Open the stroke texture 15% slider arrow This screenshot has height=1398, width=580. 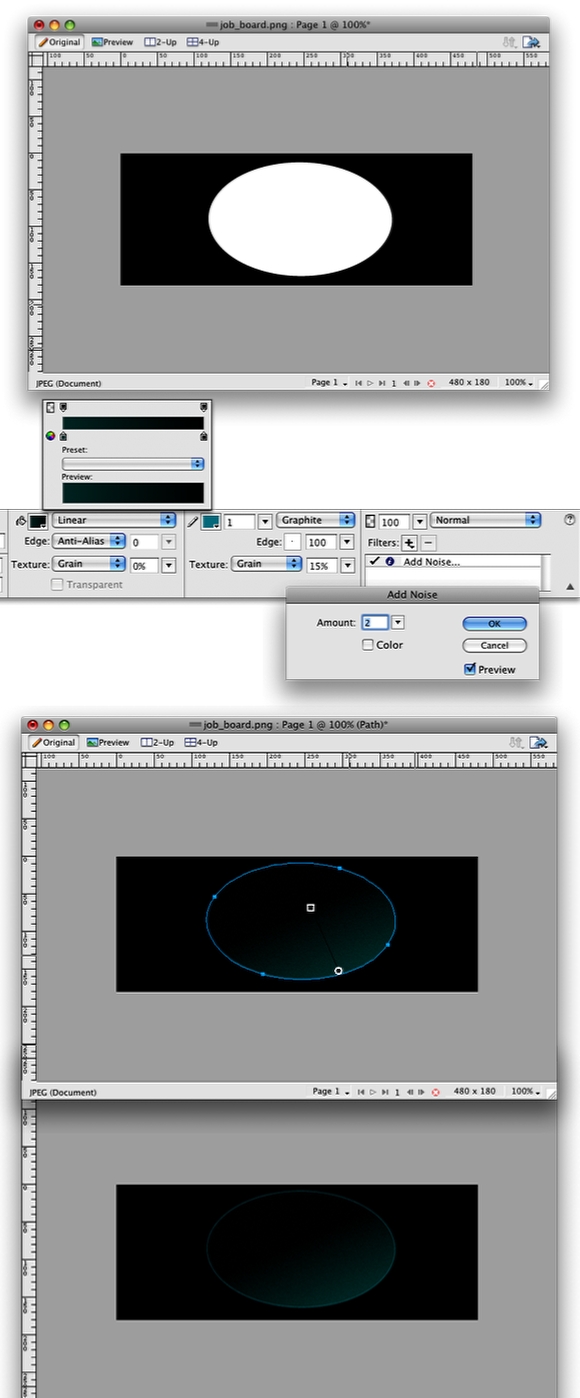coord(347,565)
